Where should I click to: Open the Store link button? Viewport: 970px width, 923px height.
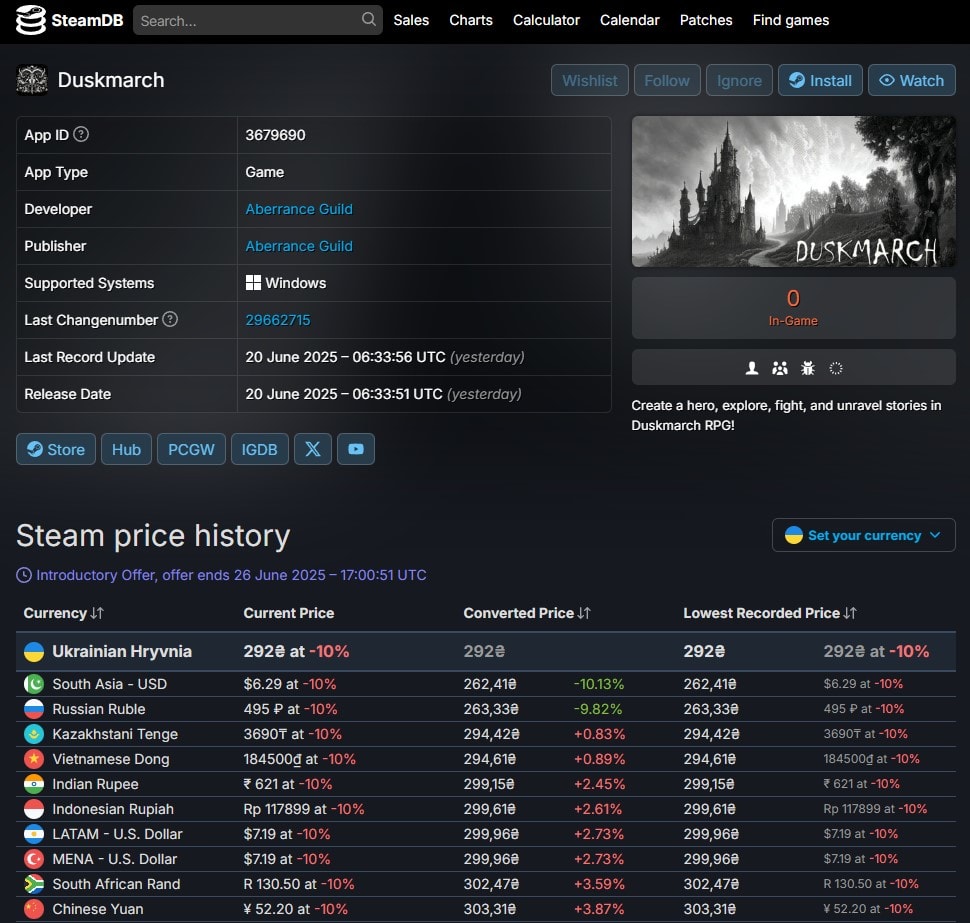point(56,449)
